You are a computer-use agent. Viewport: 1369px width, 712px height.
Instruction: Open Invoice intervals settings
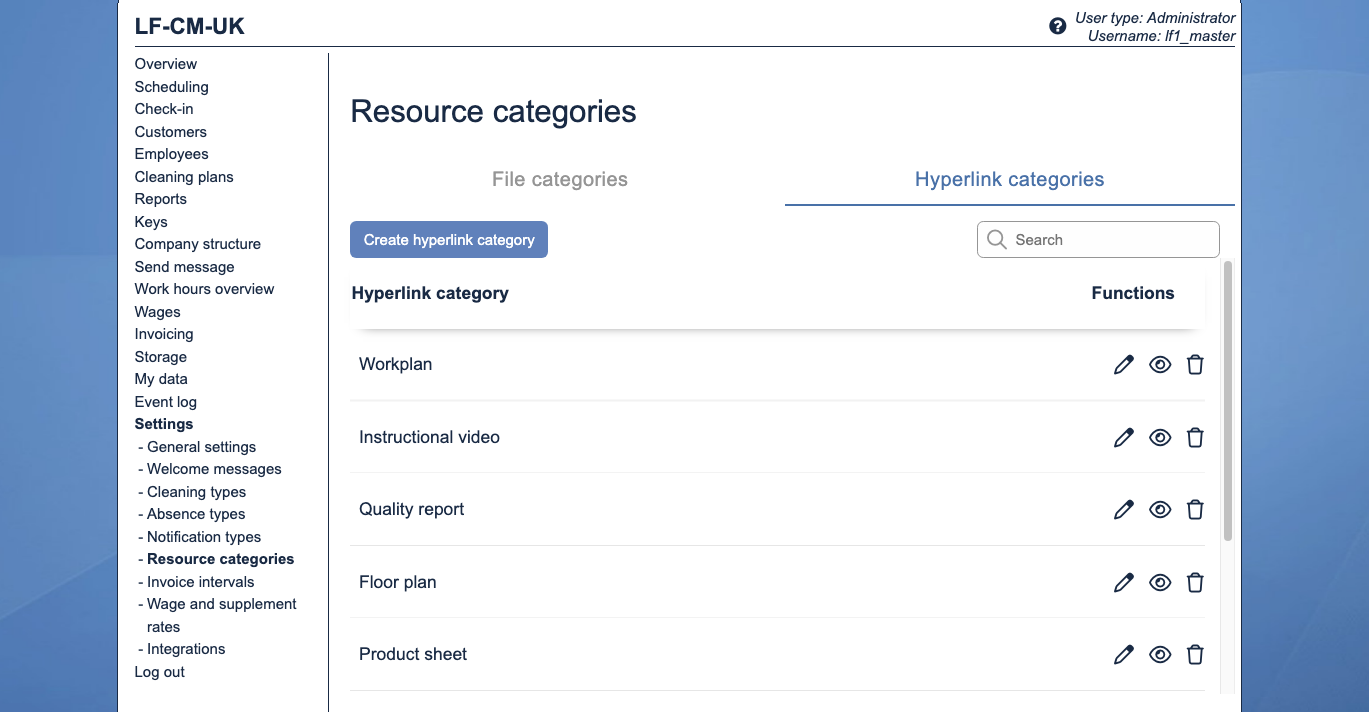click(x=201, y=582)
